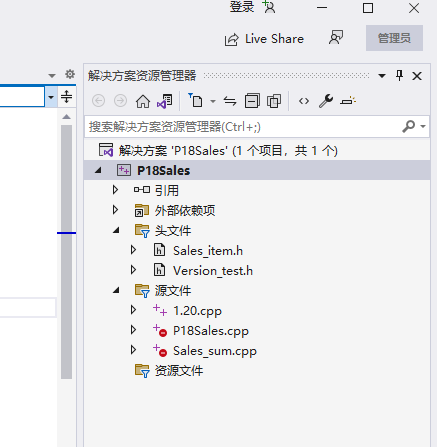Screen dimensions: 437x447
Task: Expand 1.20.cpp file node
Action: pyautogui.click(x=133, y=310)
